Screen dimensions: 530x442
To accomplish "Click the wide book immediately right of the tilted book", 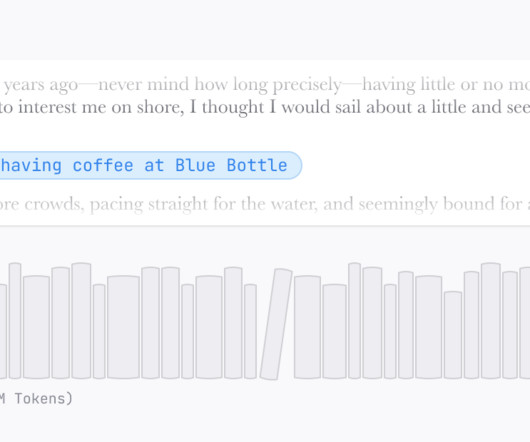I will coord(307,327).
